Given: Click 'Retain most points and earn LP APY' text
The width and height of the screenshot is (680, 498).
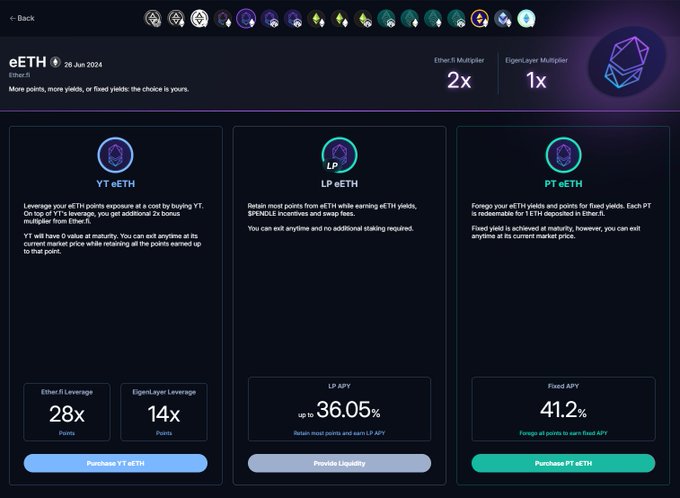Looking at the screenshot, I should [339, 433].
